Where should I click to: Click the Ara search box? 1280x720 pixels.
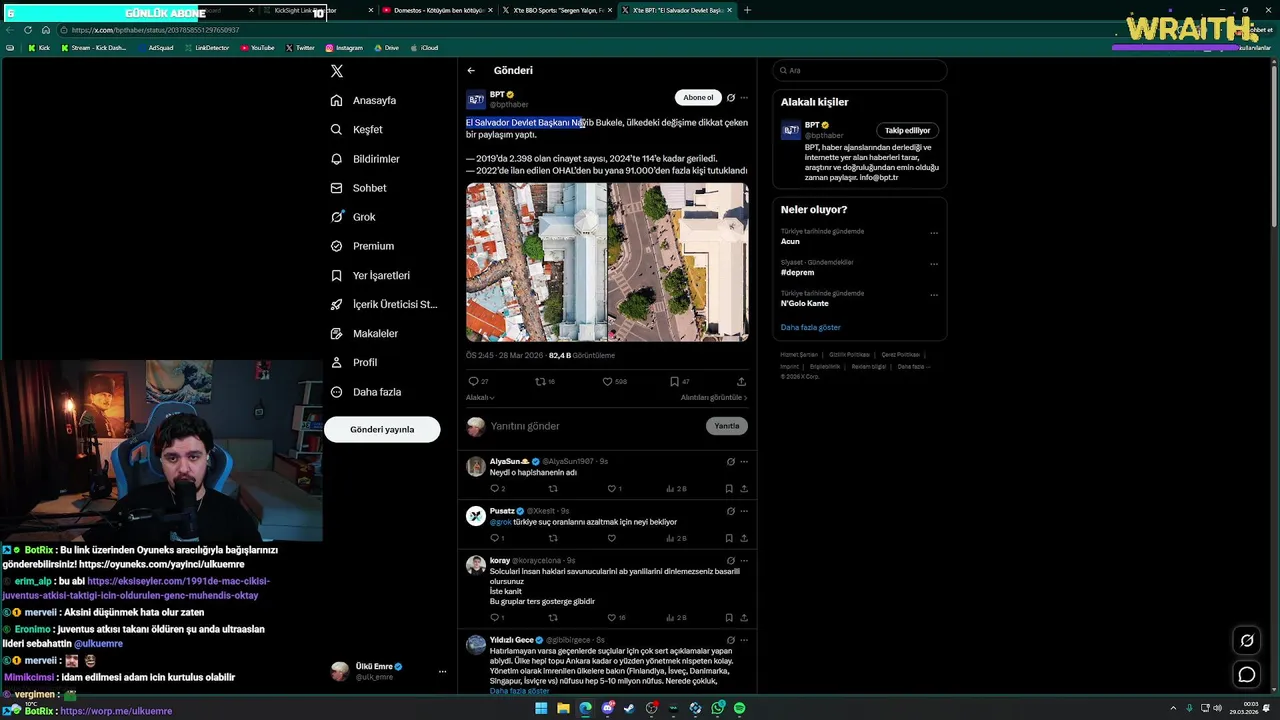[x=859, y=70]
